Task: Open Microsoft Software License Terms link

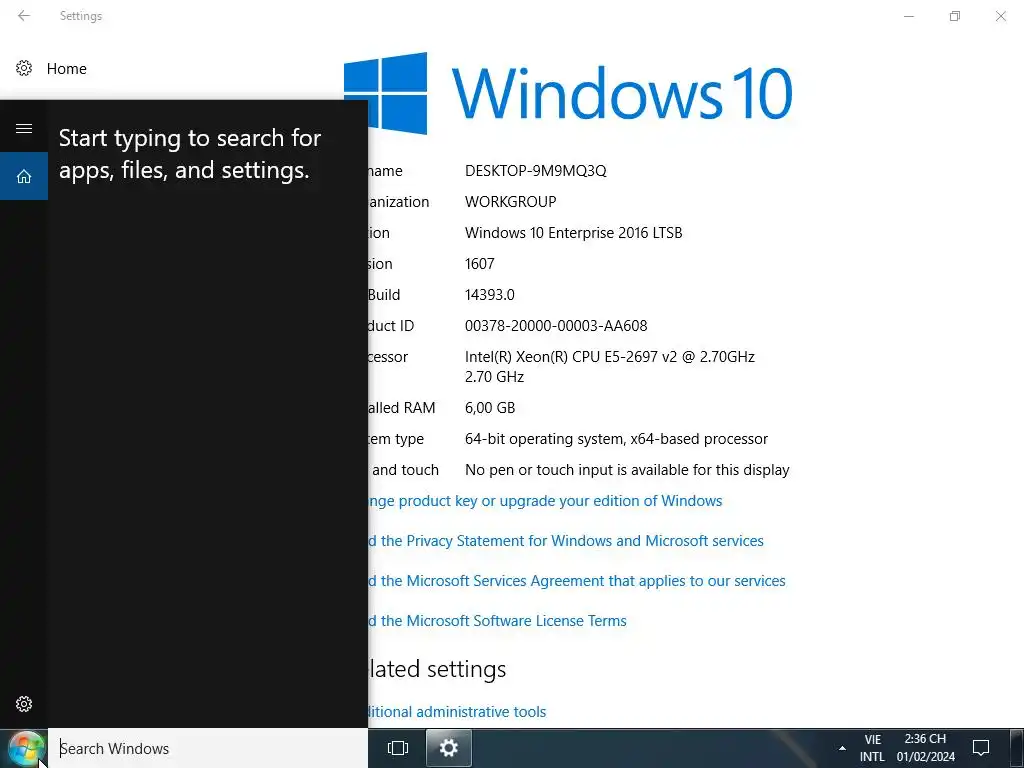Action: 497,620
